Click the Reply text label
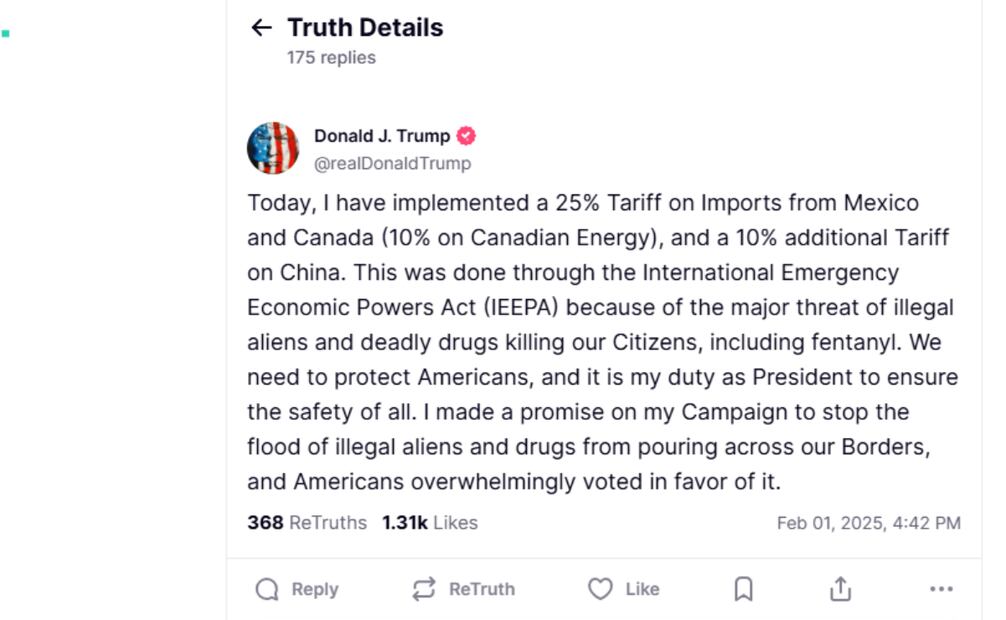This screenshot has width=1006, height=620. click(x=315, y=589)
